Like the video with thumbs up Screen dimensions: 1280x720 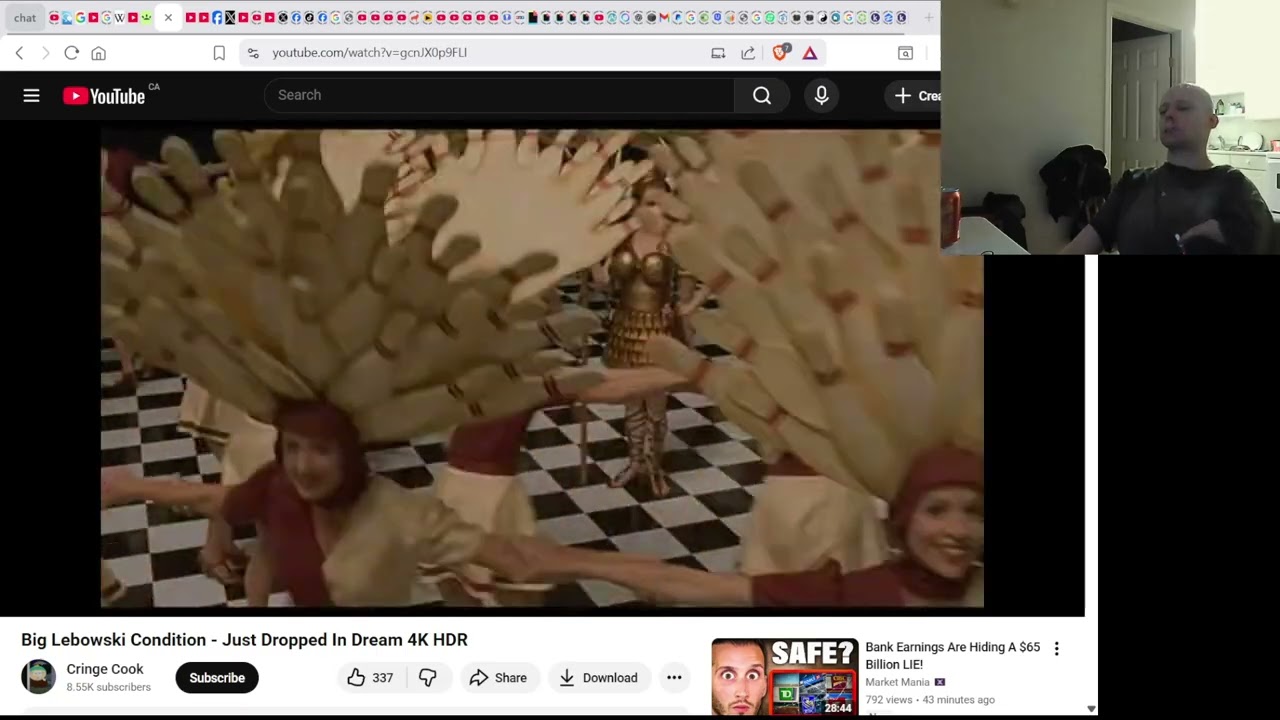[369, 678]
